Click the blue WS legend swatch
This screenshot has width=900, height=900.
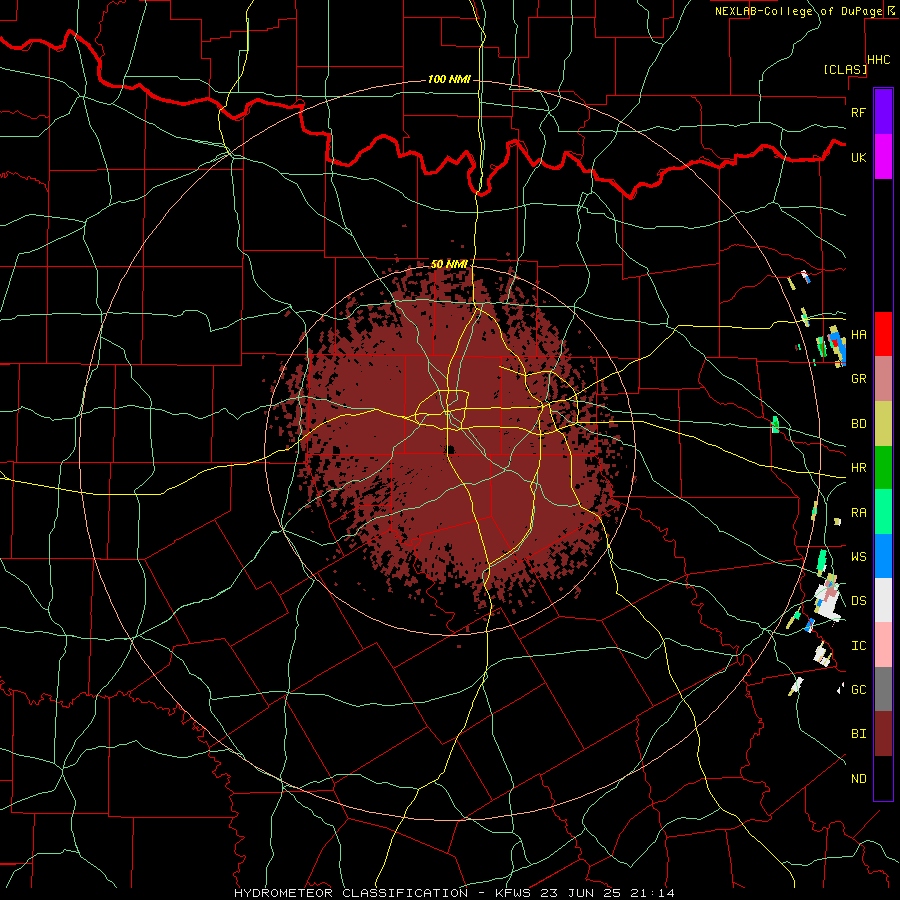(x=883, y=556)
